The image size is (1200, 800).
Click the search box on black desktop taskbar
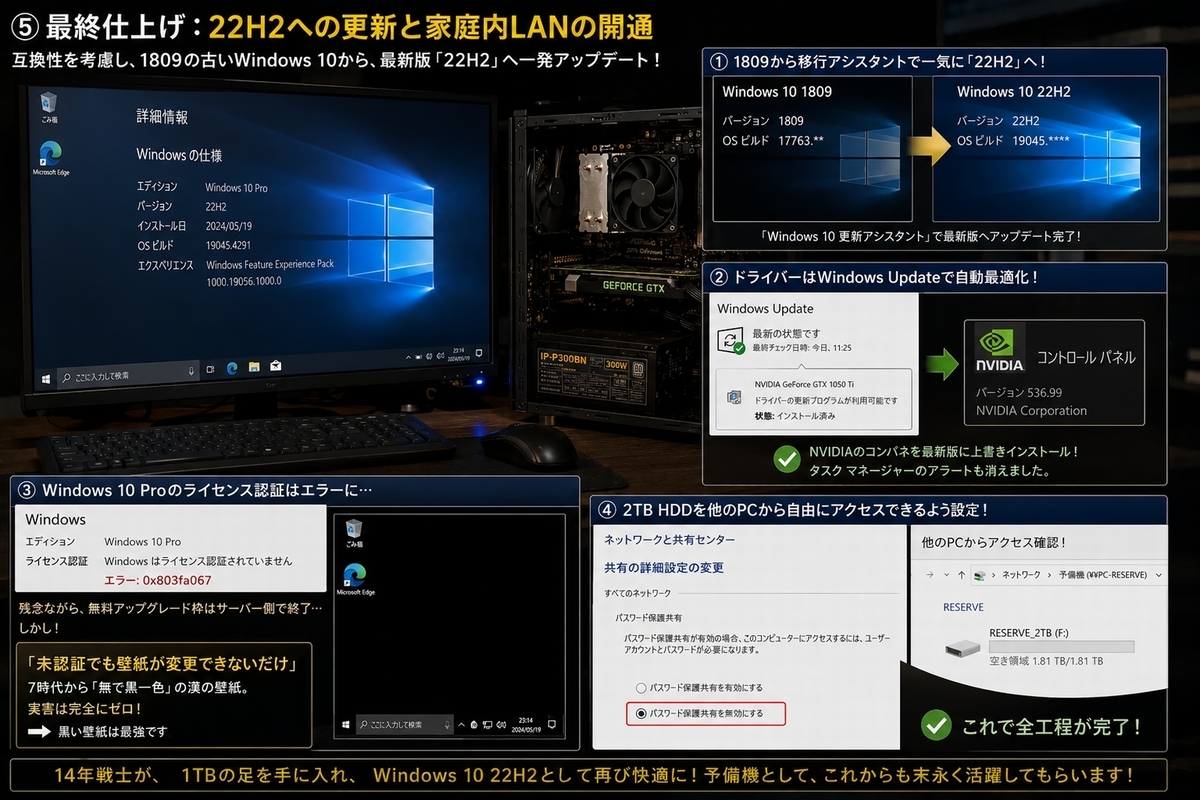click(x=405, y=725)
